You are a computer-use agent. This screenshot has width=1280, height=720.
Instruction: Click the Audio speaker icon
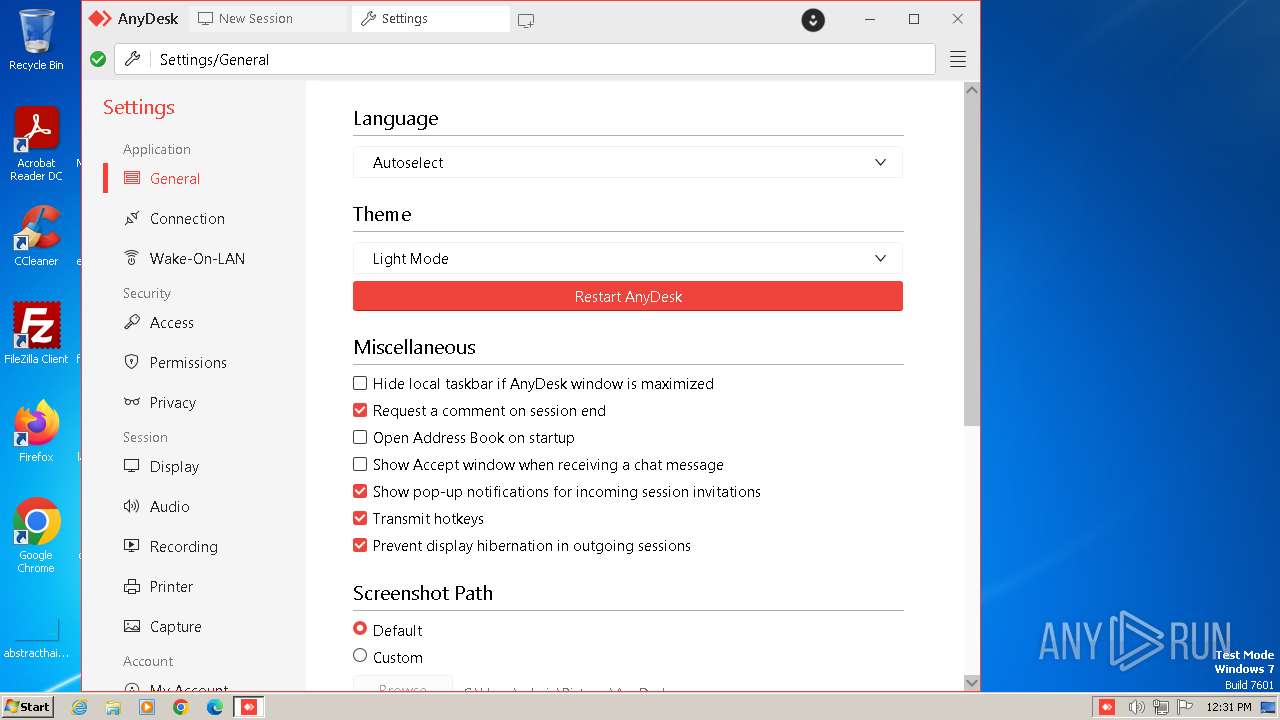coord(131,507)
